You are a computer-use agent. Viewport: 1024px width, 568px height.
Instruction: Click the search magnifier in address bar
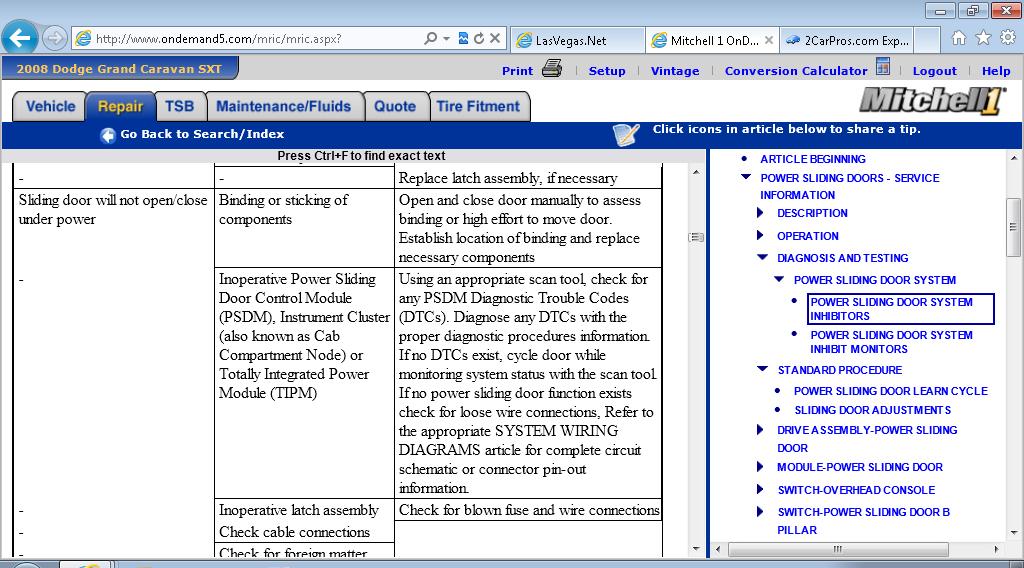point(430,39)
